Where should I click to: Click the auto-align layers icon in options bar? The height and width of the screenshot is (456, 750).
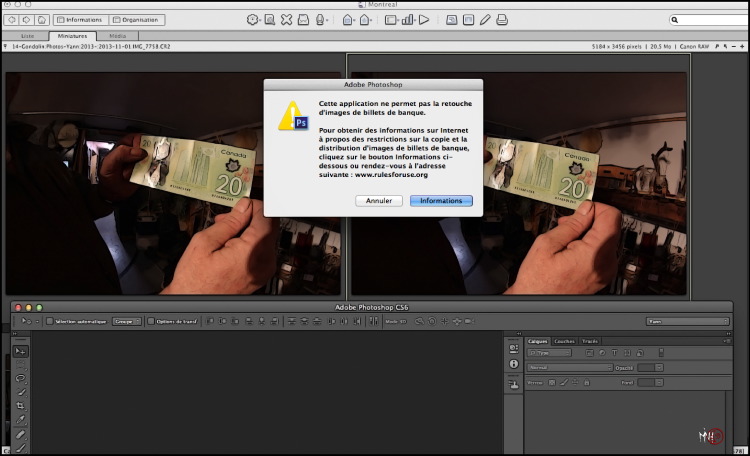(x=374, y=321)
